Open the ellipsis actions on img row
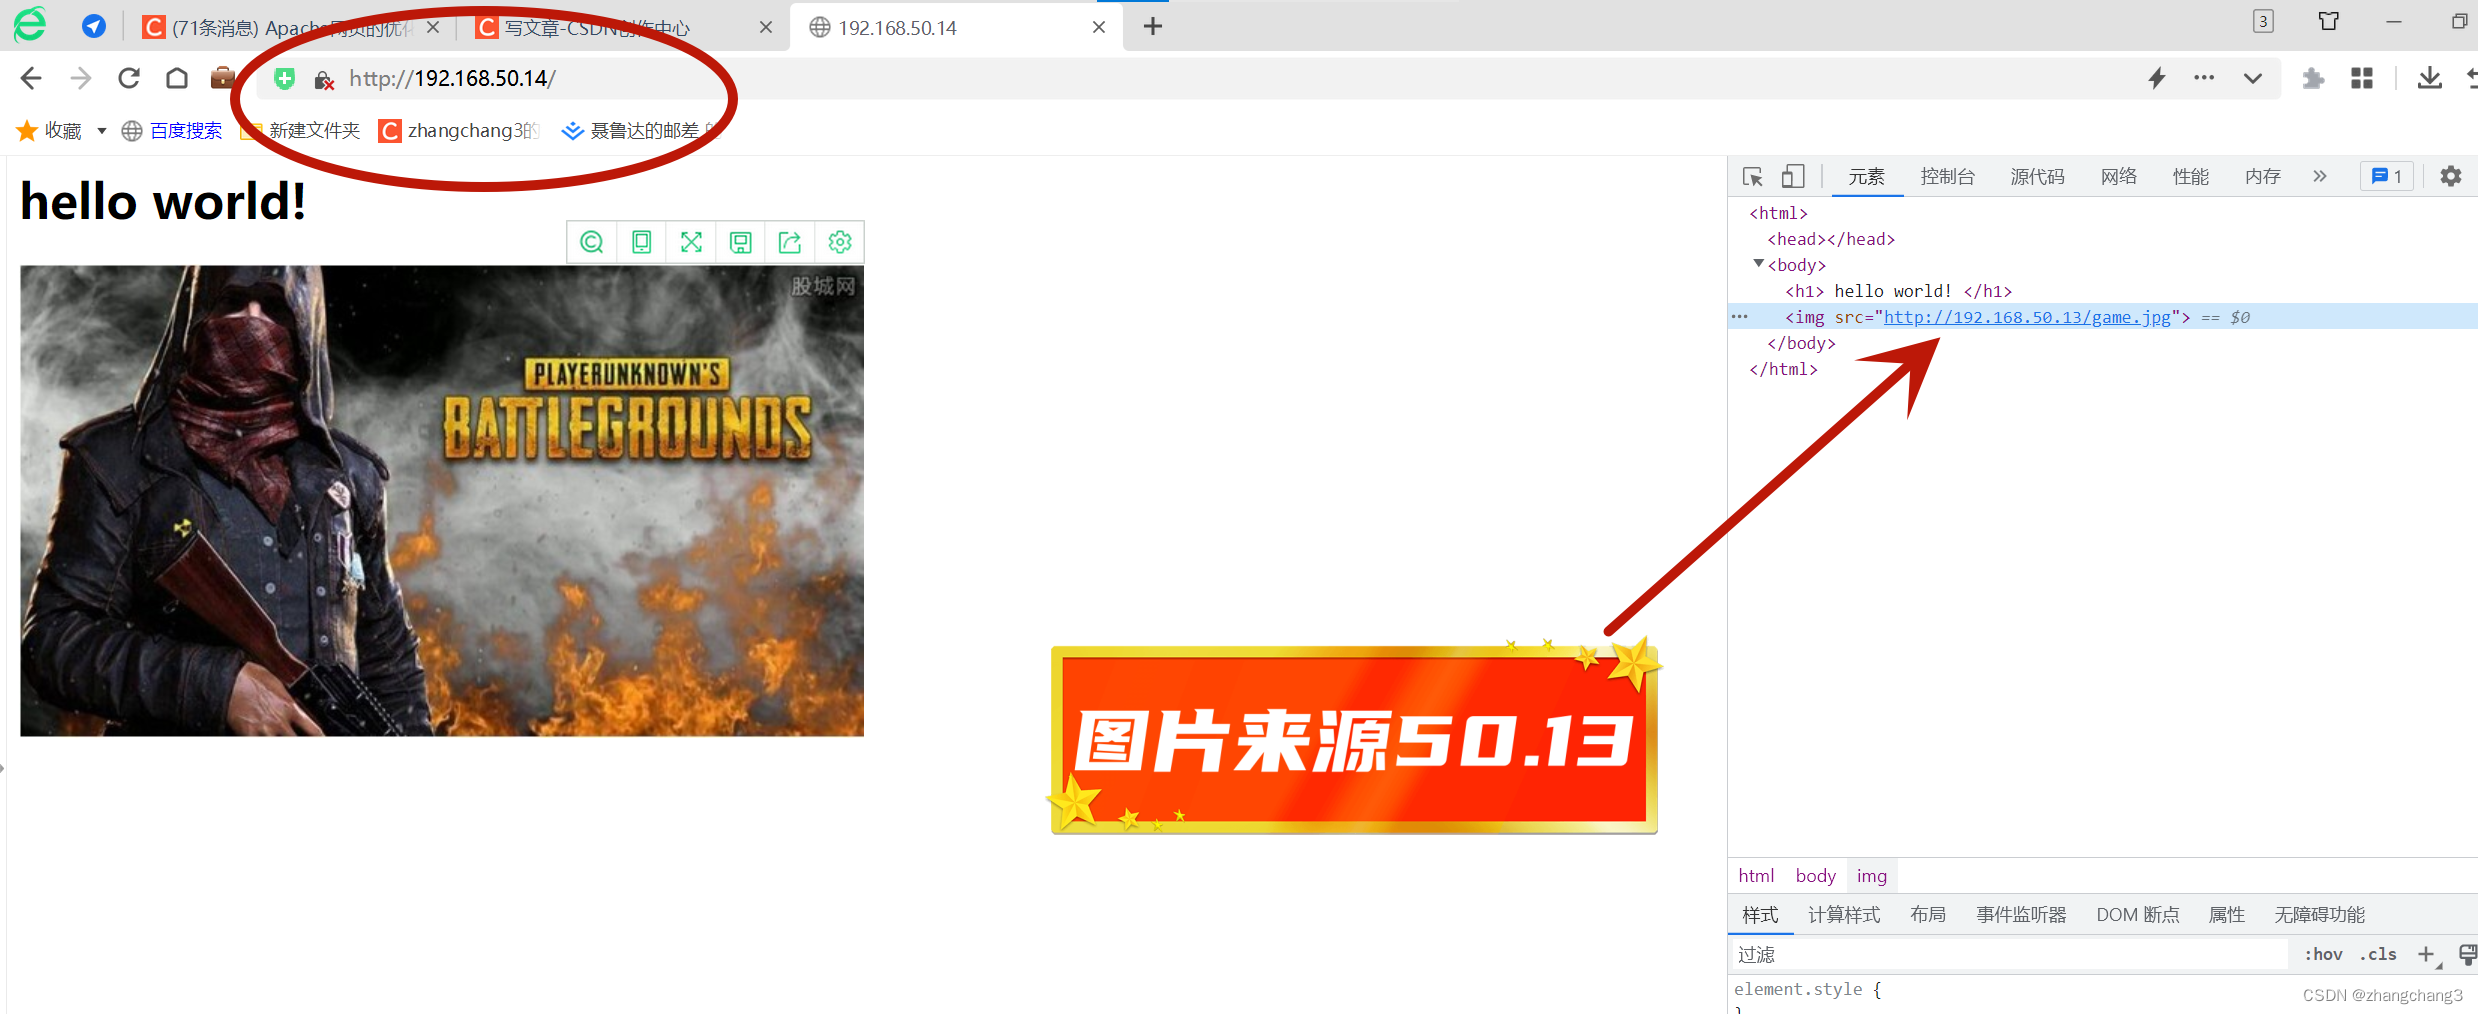2478x1014 pixels. click(x=1740, y=317)
